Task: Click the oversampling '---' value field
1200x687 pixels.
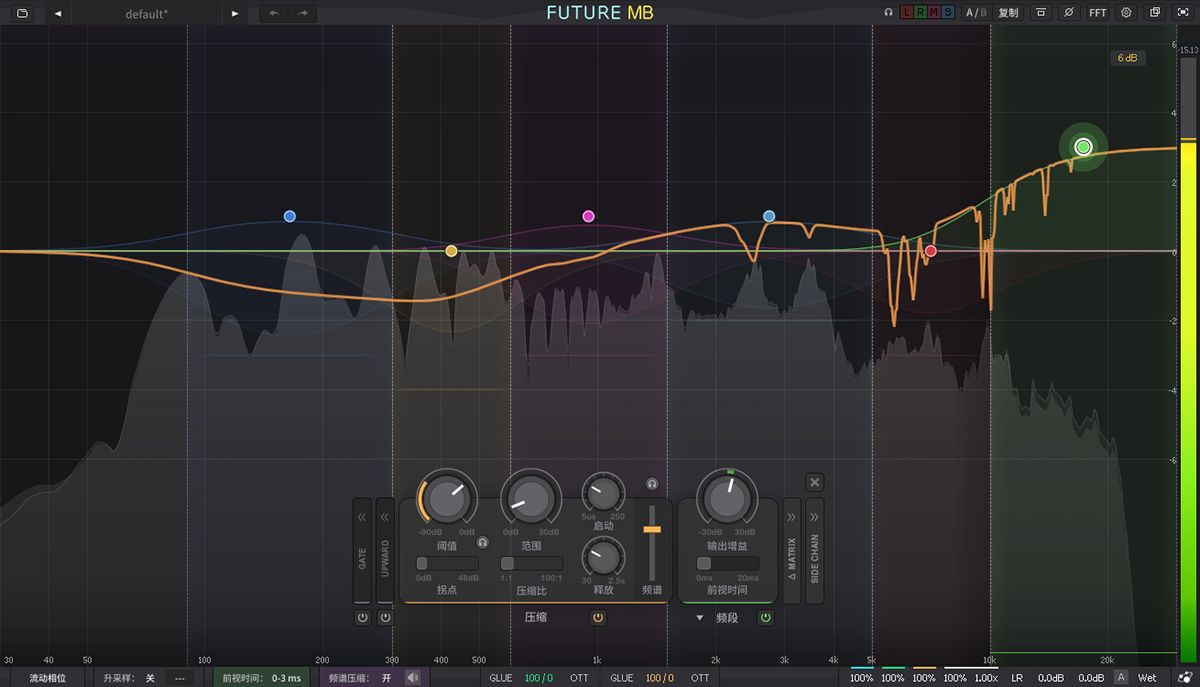Action: [180, 678]
